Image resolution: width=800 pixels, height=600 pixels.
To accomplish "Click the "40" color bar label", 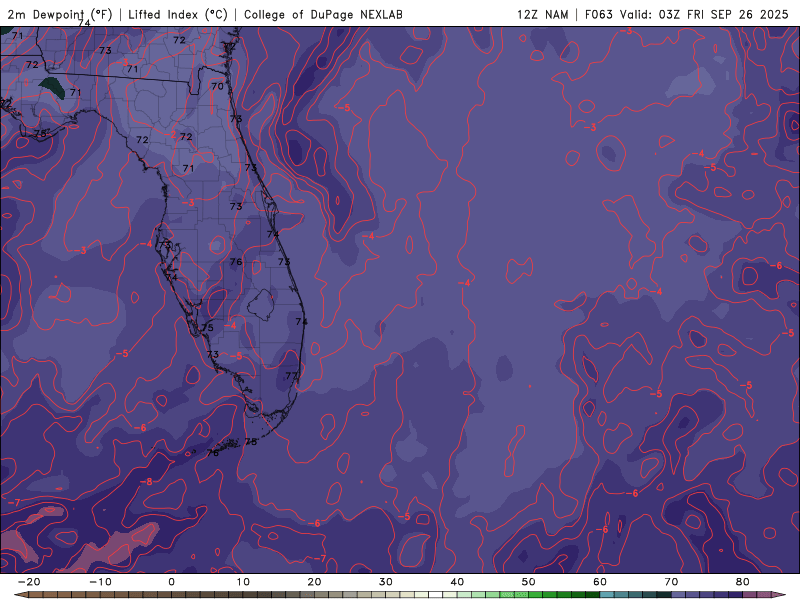I will [457, 582].
